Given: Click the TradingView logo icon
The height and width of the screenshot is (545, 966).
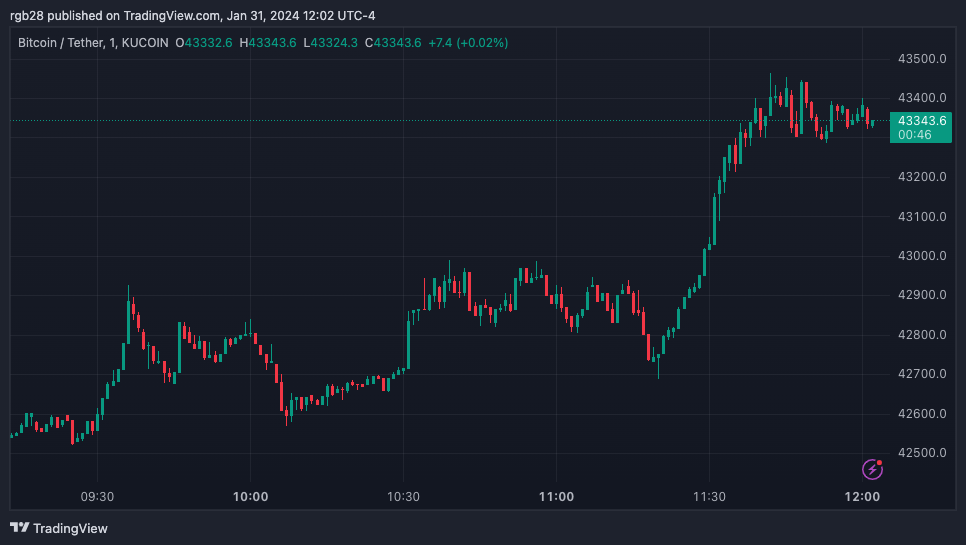Looking at the screenshot, I should 20,528.
